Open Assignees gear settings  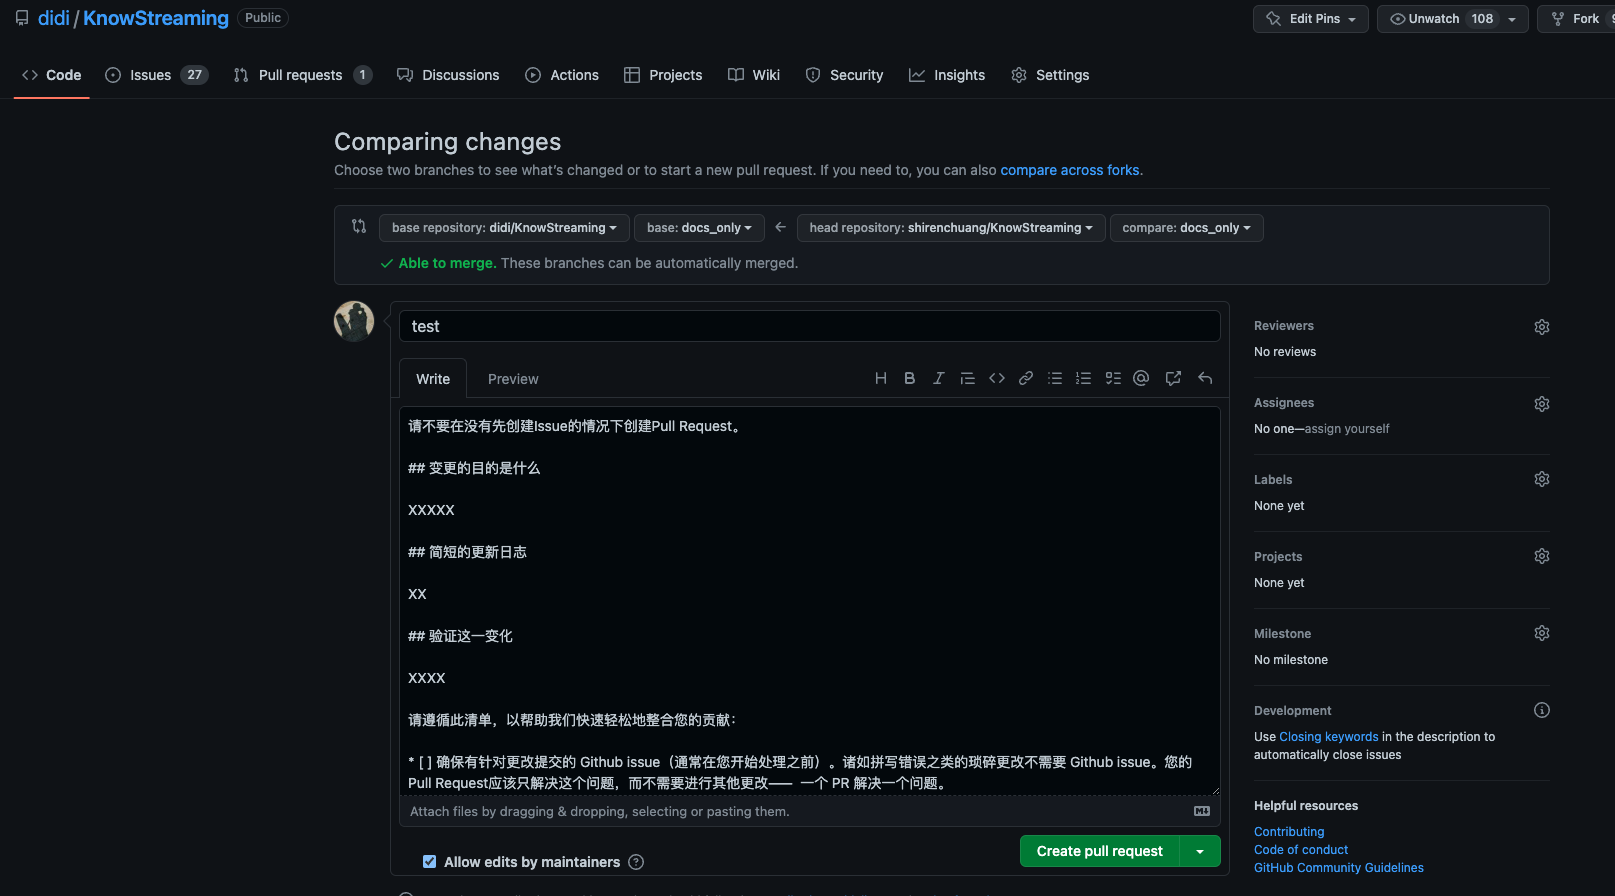pyautogui.click(x=1542, y=404)
